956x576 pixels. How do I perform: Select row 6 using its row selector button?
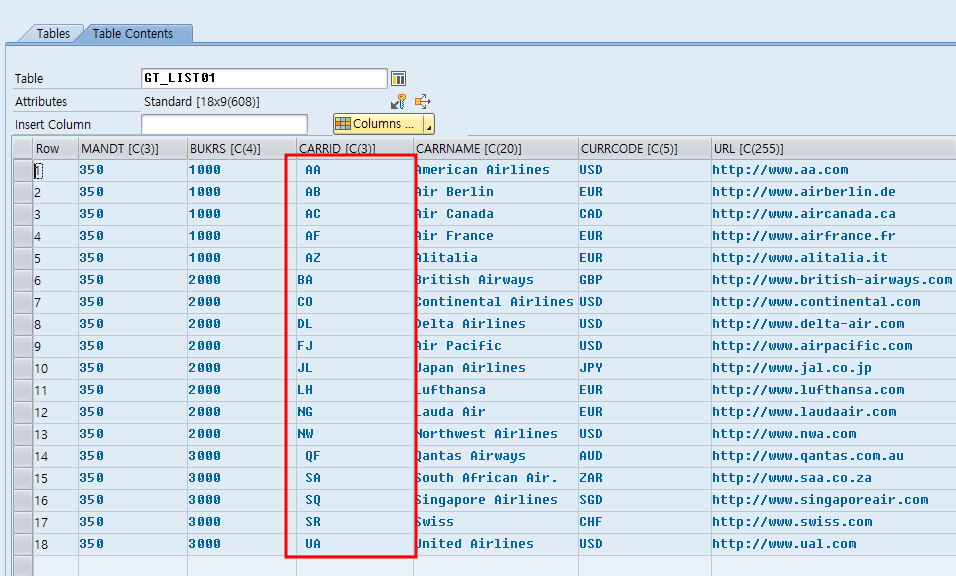[23, 280]
